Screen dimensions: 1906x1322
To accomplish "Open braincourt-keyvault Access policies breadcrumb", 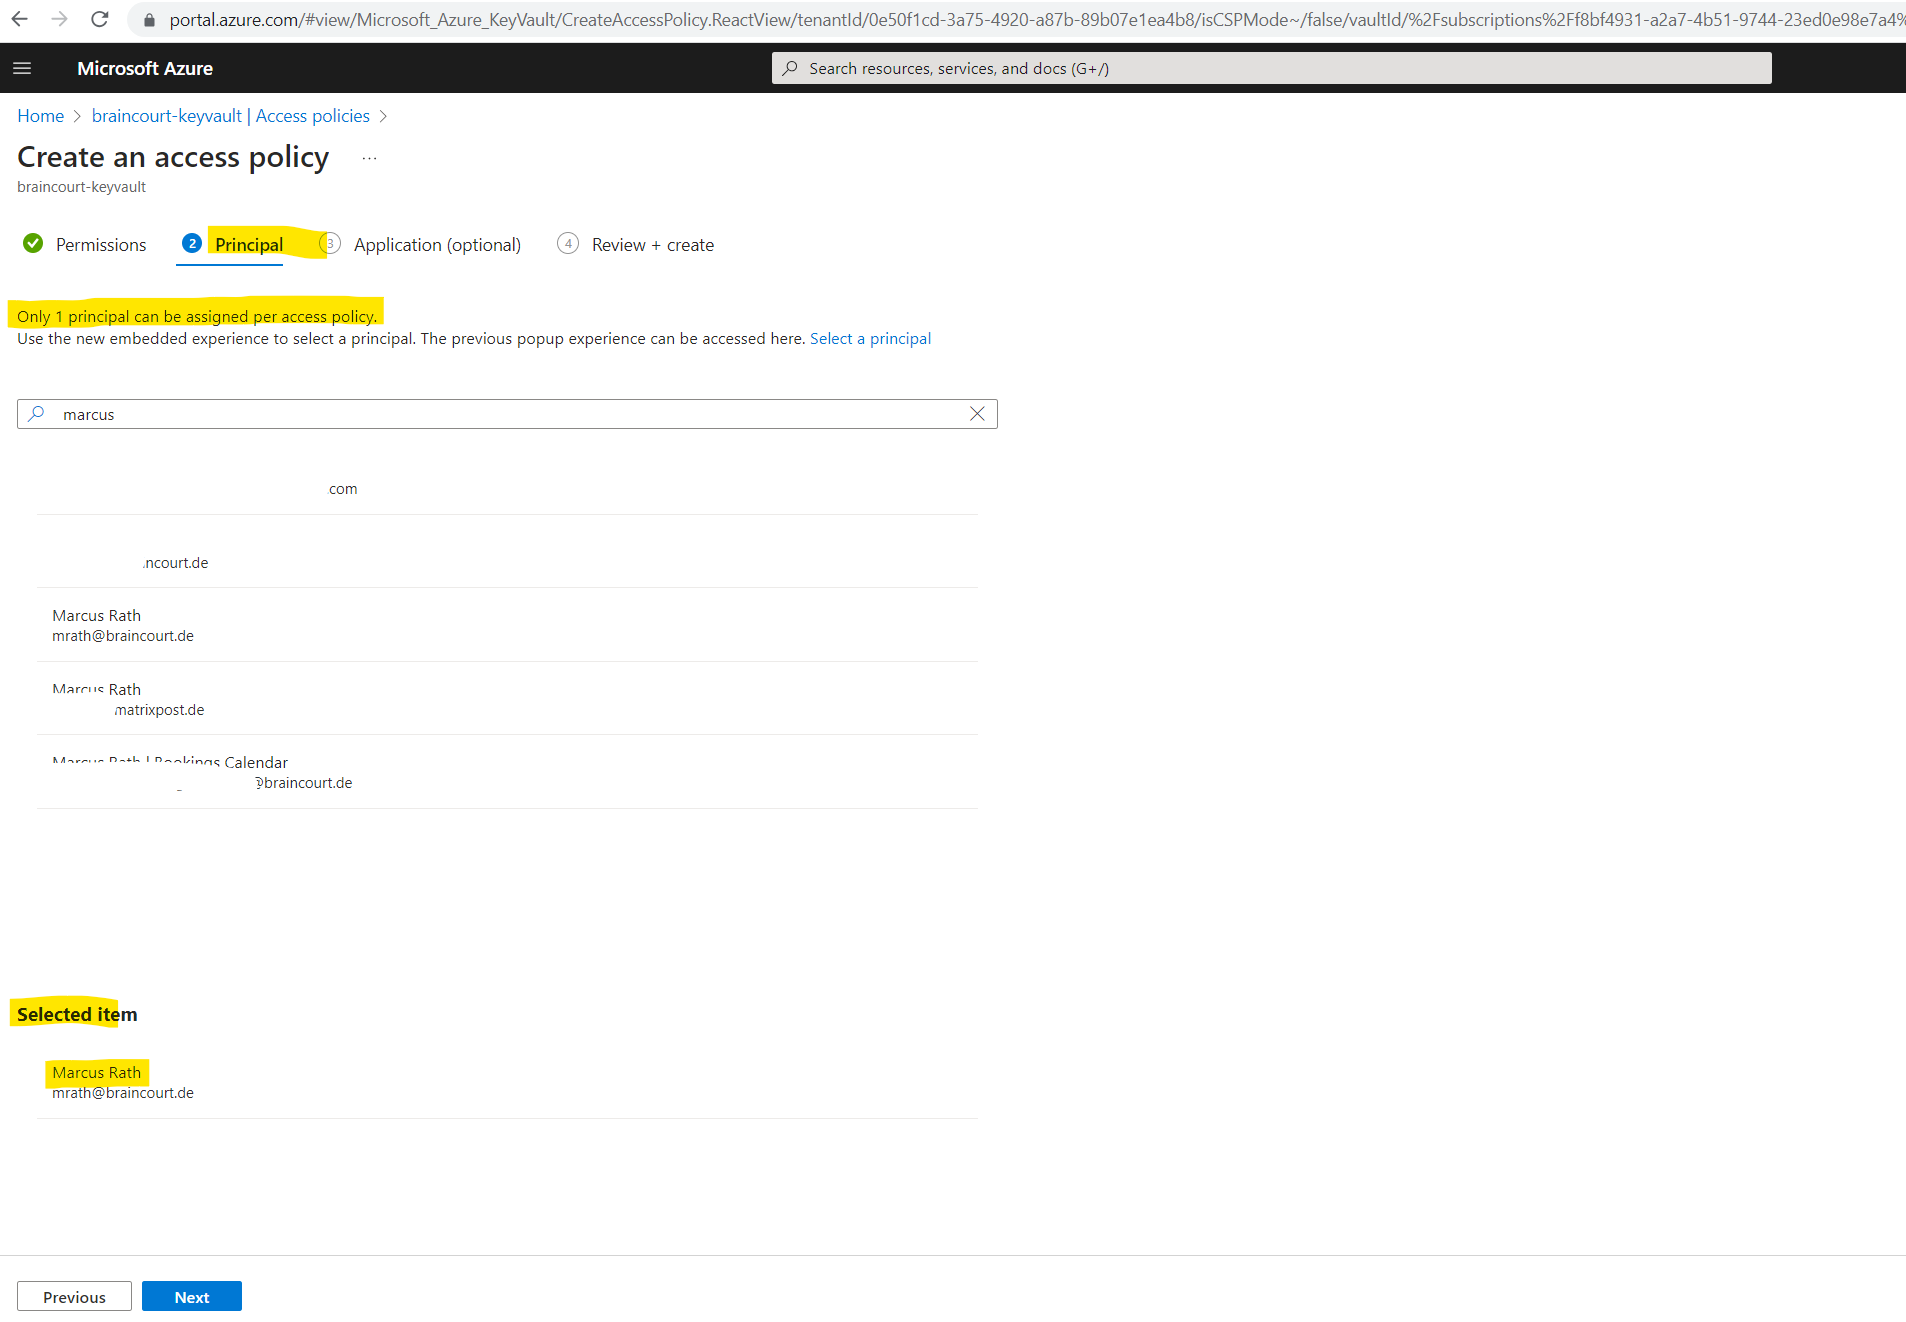I will [229, 115].
